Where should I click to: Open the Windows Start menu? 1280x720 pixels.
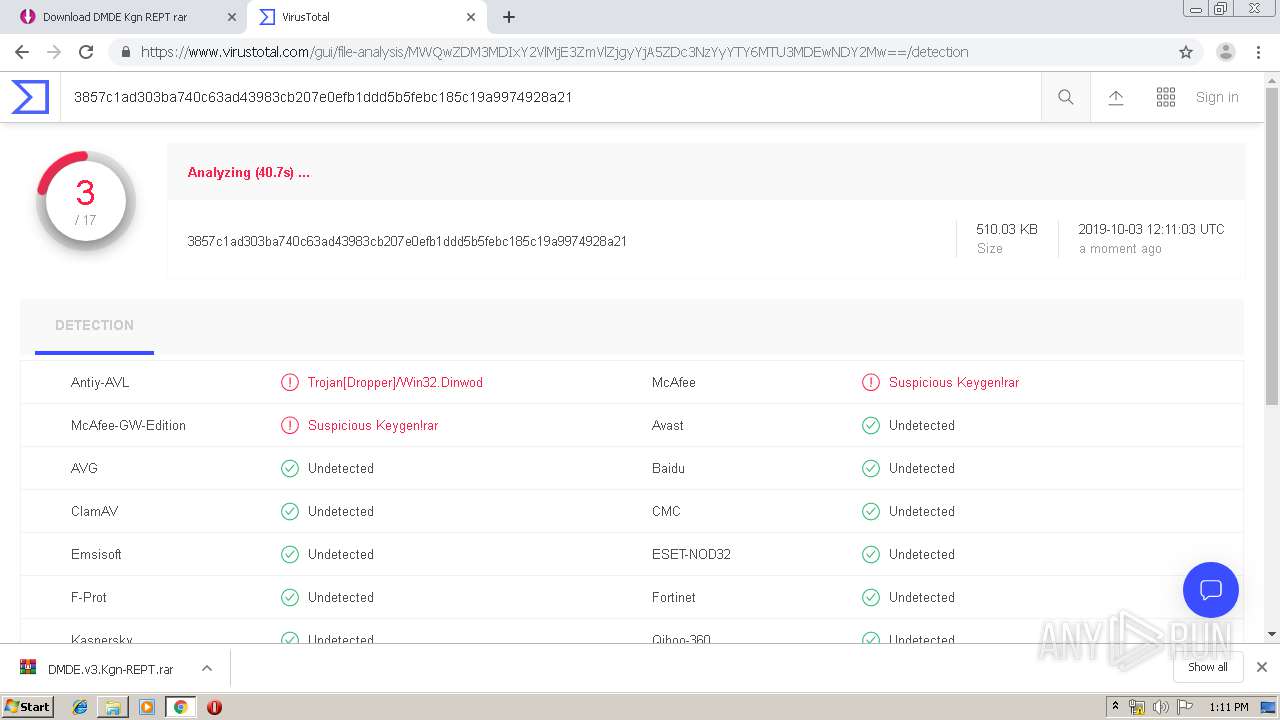point(28,706)
